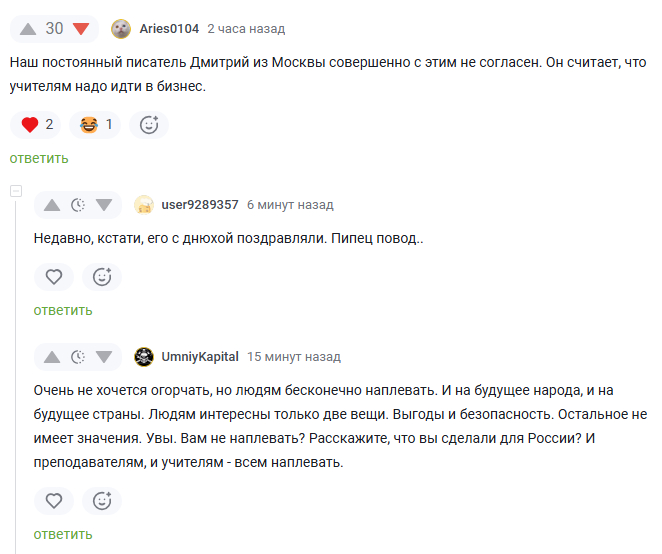Add emoji reaction to user9289357's comment
Image resolution: width=662 pixels, height=554 pixels.
[101, 277]
